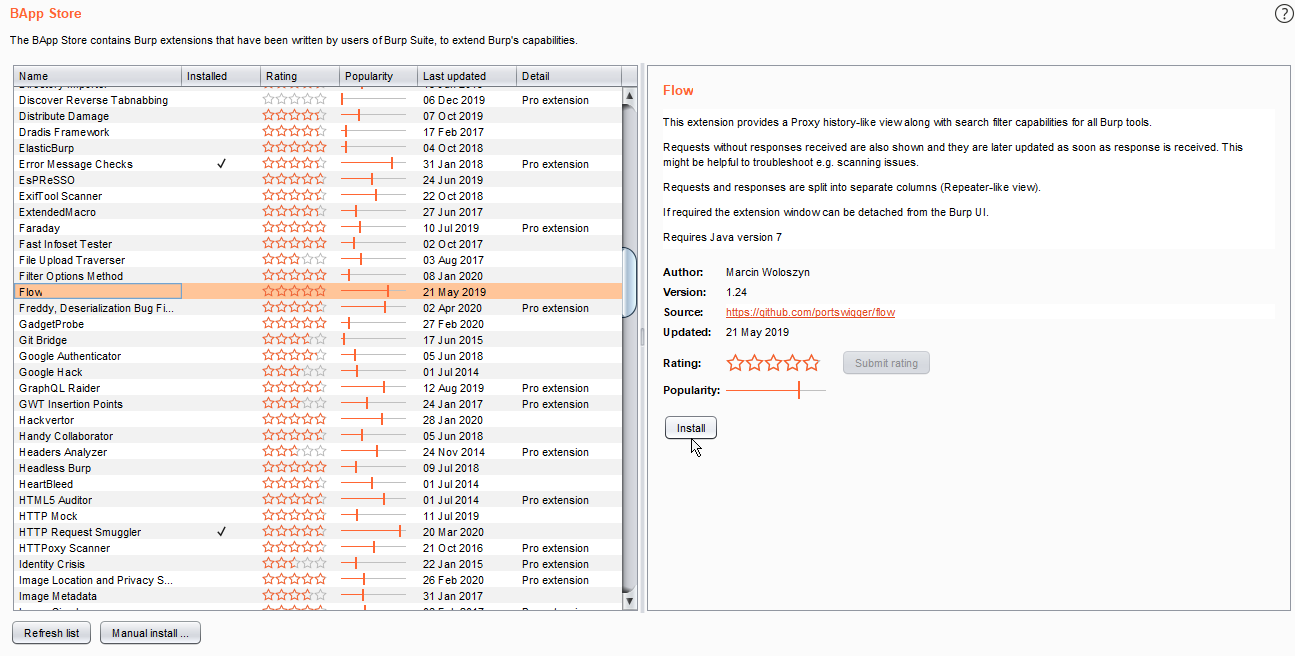Select the Dradis Framework extension
The image size is (1295, 656).
pos(64,132)
